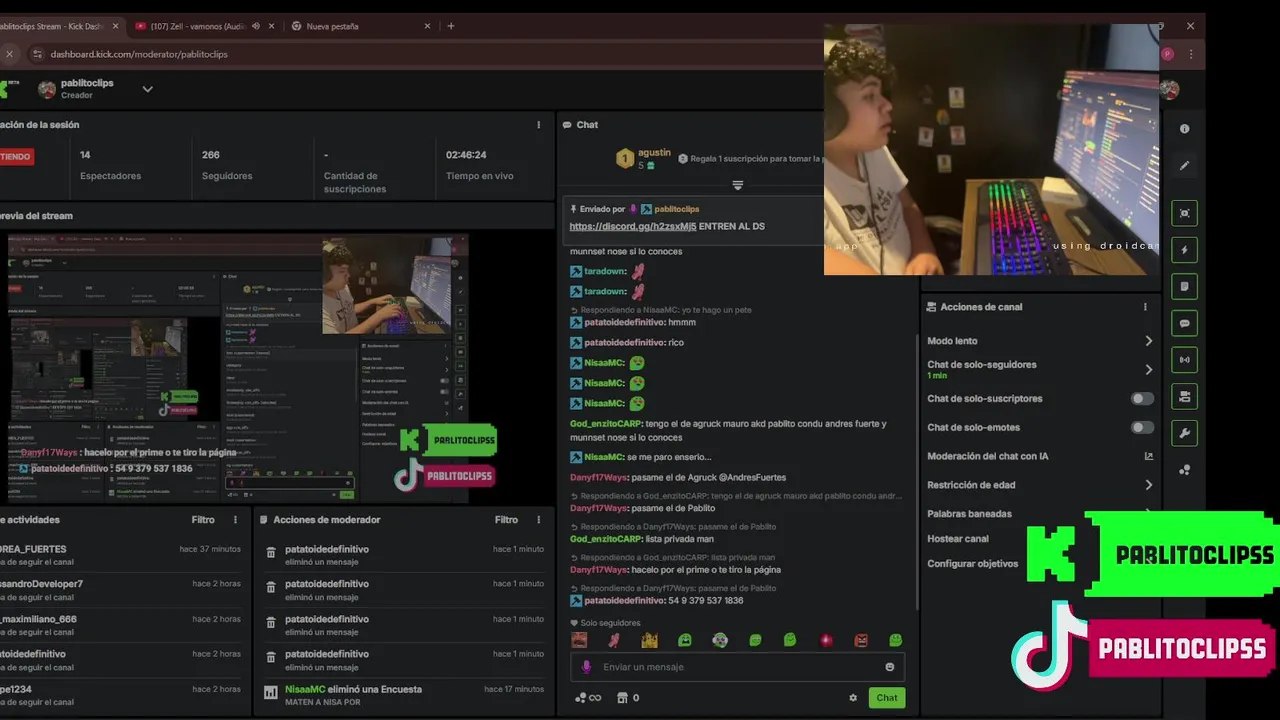Open chat settings gear icon
1280x720 pixels.
point(853,698)
